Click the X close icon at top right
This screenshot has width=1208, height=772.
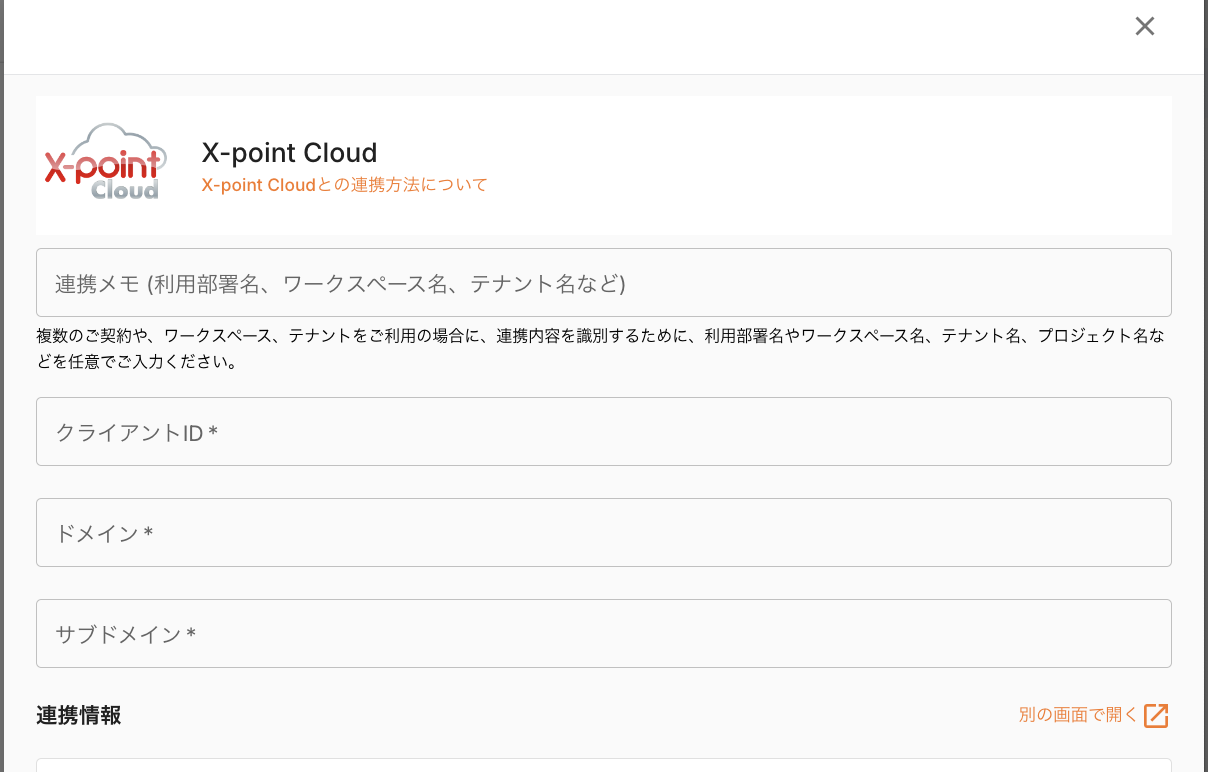(1144, 26)
